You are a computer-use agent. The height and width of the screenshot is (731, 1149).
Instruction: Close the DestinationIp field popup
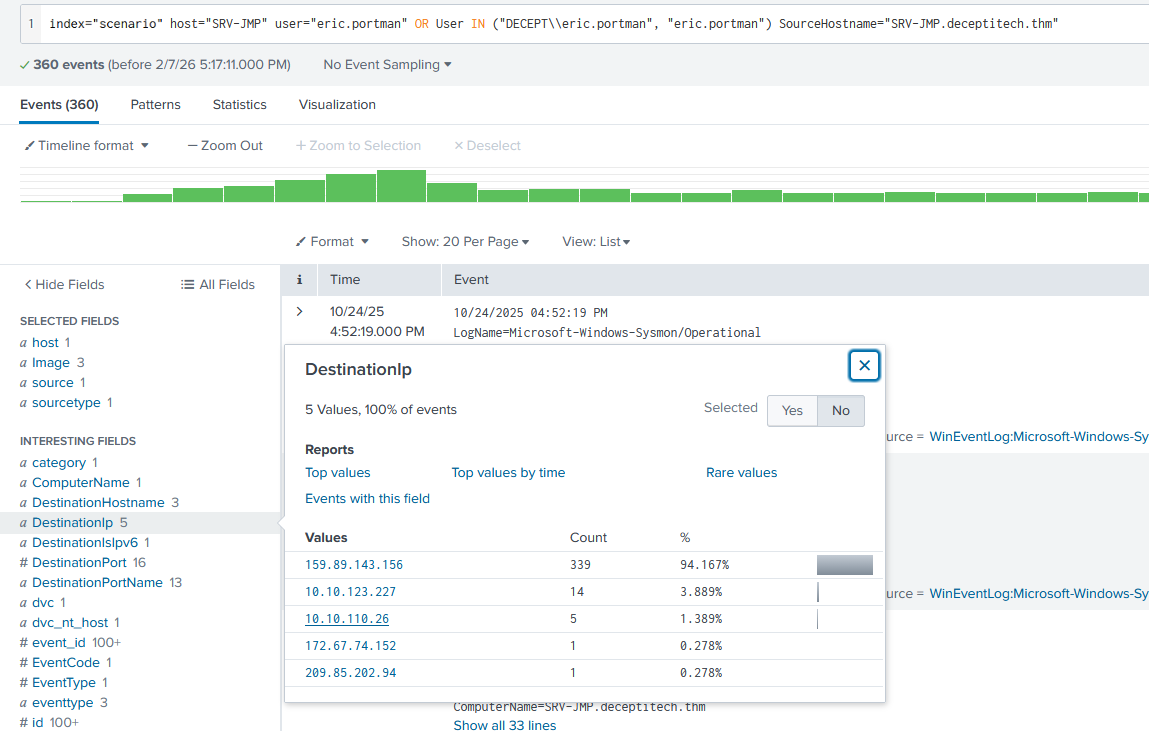864,366
